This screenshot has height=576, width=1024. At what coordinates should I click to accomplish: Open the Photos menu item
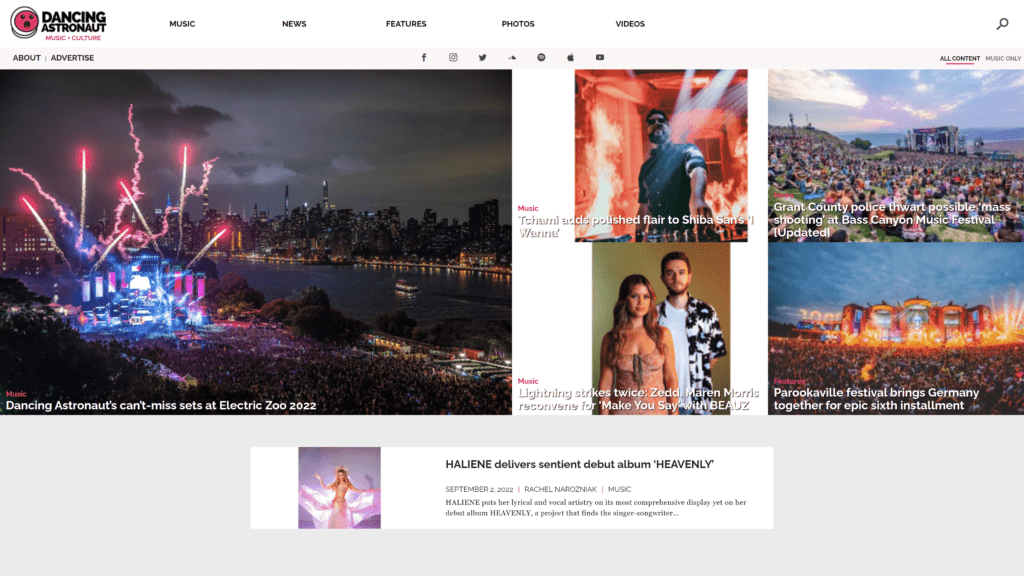coord(518,24)
